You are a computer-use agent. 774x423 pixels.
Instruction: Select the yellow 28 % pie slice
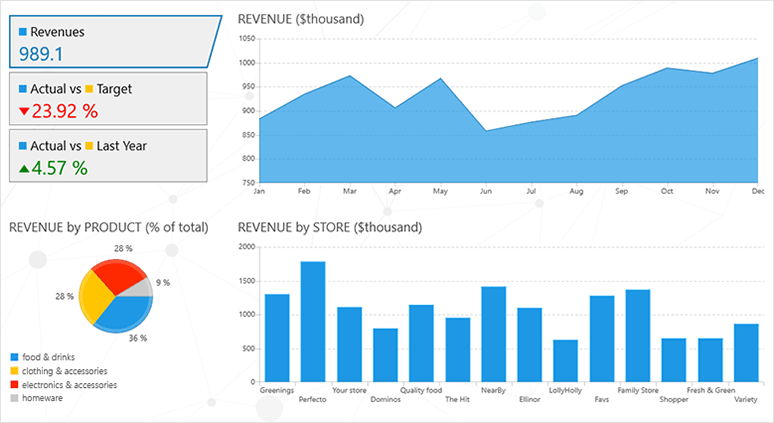click(x=94, y=298)
